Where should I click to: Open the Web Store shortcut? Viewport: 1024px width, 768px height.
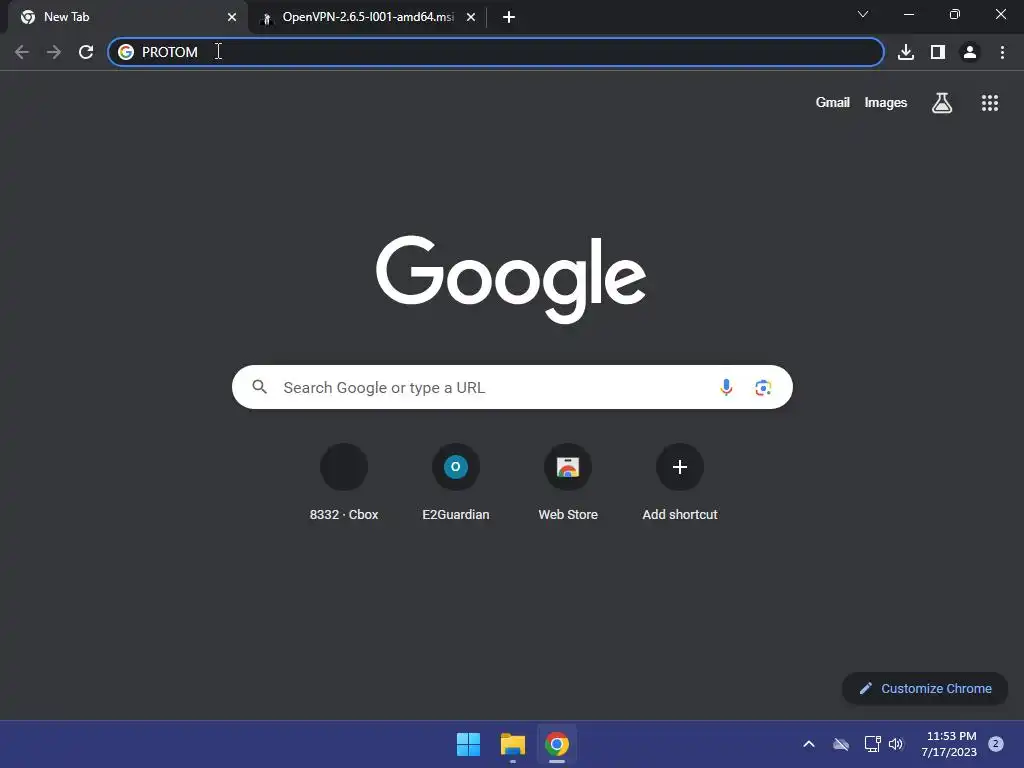coord(568,482)
